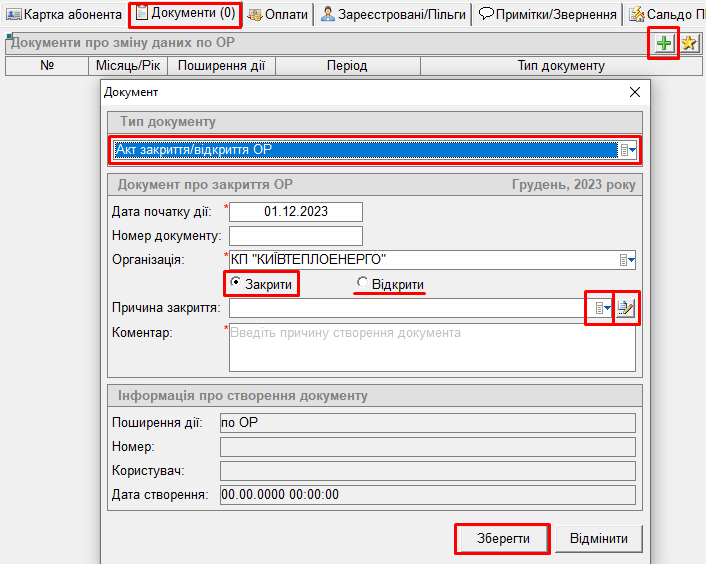Switch to the Картка абонента tab
This screenshot has height=564, width=706.
click(65, 14)
